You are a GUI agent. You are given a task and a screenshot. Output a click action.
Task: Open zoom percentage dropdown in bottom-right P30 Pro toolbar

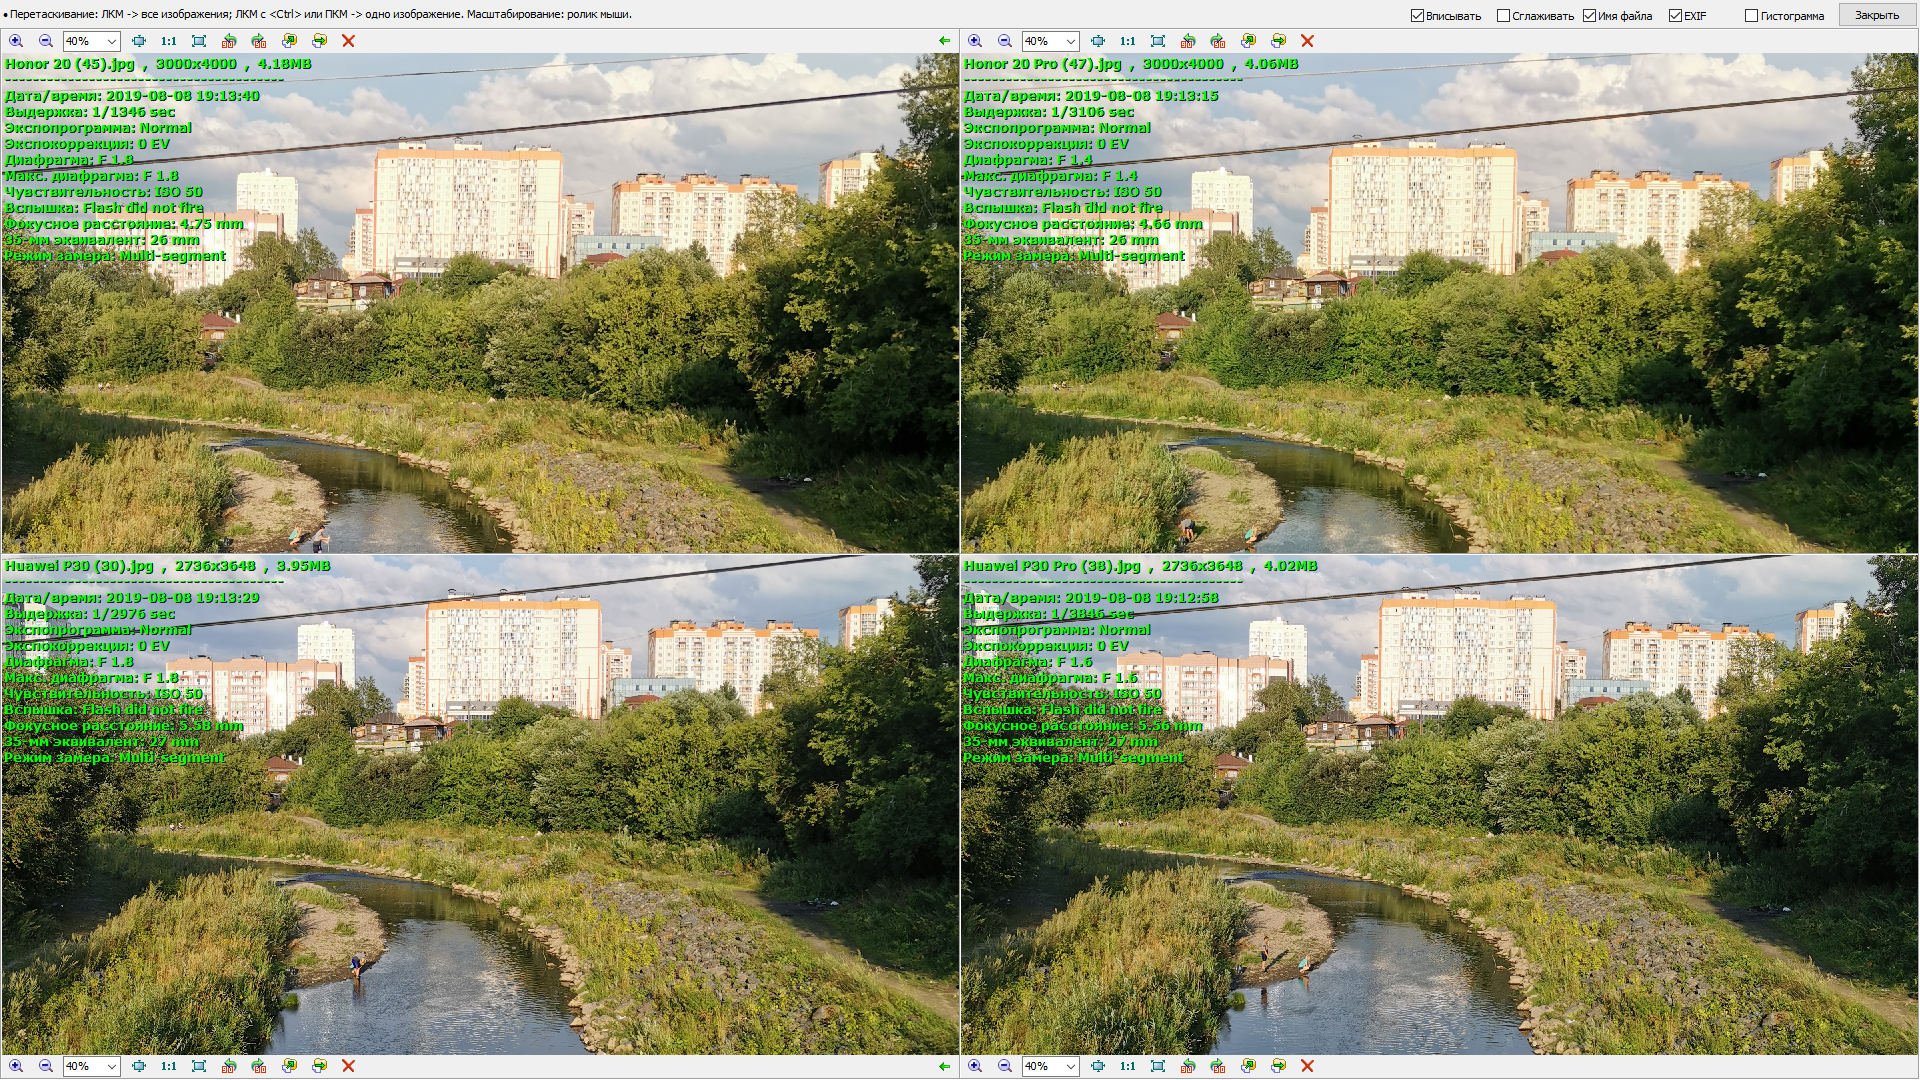point(1071,1066)
